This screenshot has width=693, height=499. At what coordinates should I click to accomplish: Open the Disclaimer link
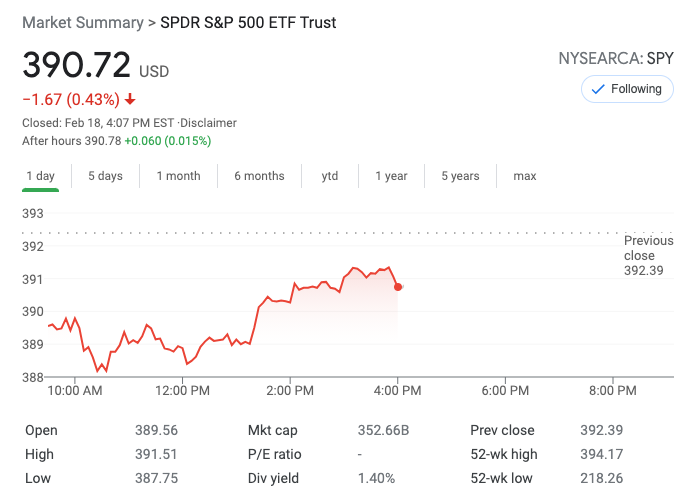click(208, 123)
